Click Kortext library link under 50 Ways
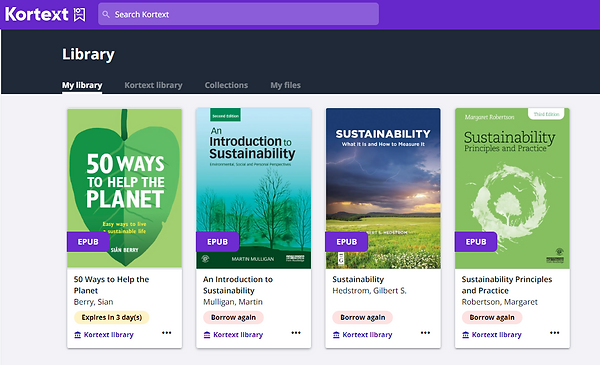 click(x=109, y=335)
